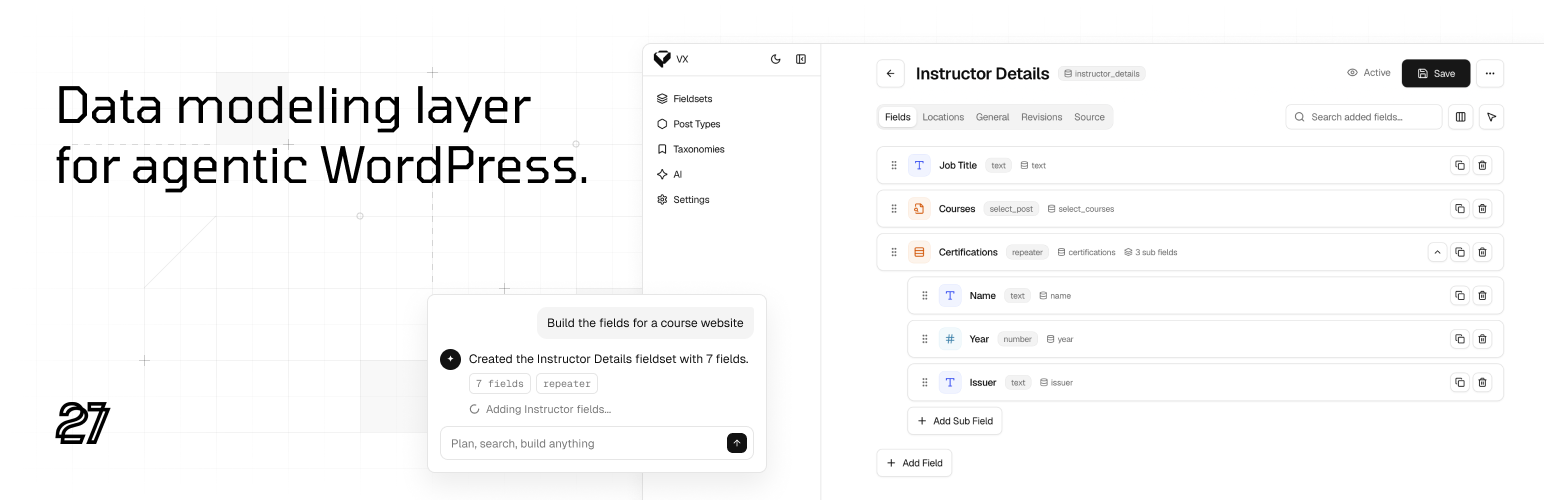Viewport: 1544px width, 500px height.
Task: Duplicate the Courses field
Action: pyautogui.click(x=1460, y=209)
